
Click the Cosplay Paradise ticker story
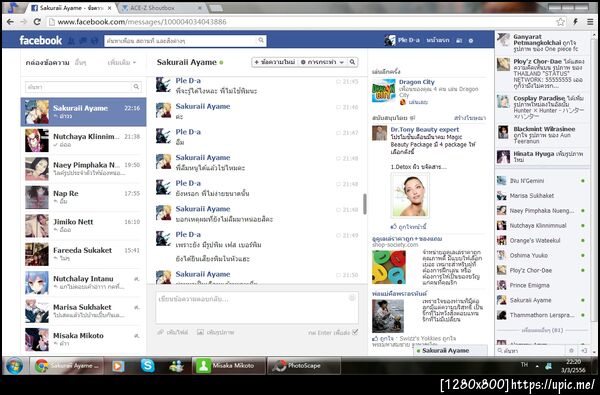[x=542, y=107]
